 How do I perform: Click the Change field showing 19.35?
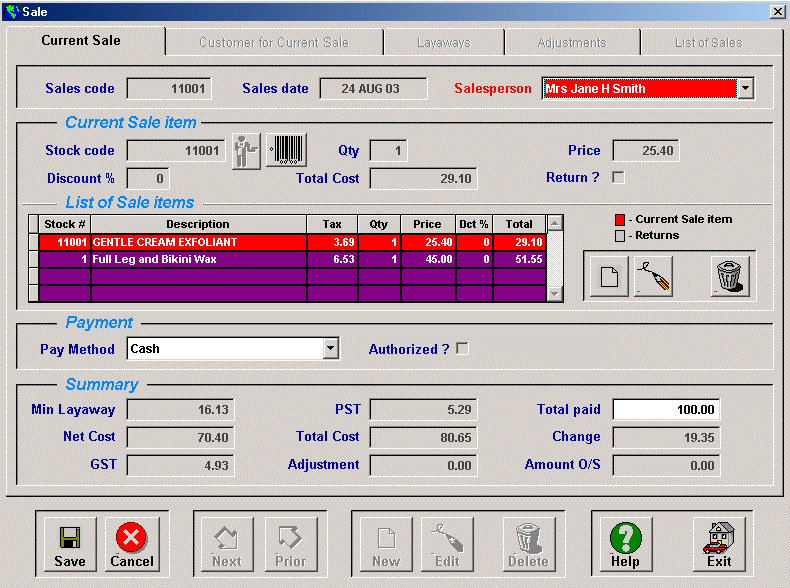666,437
